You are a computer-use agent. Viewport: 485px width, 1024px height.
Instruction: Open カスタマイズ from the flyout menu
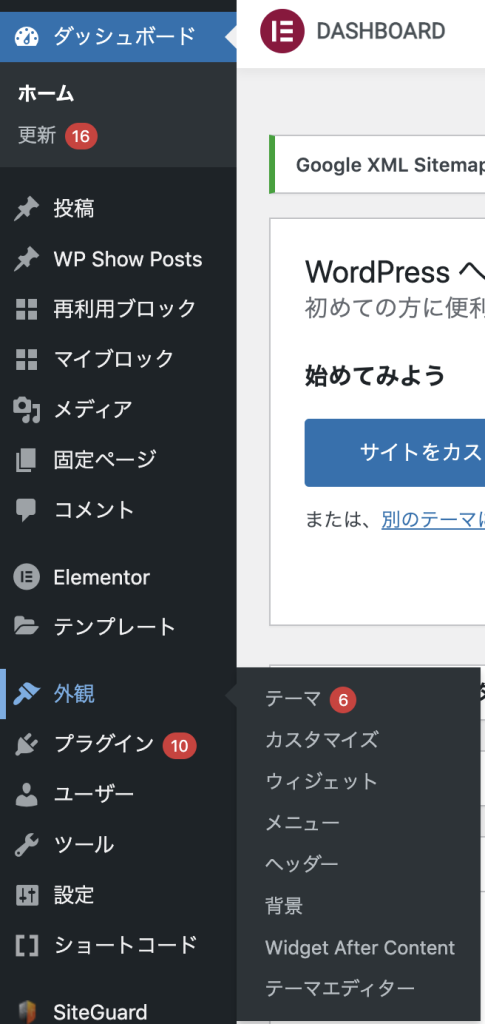[x=322, y=740]
